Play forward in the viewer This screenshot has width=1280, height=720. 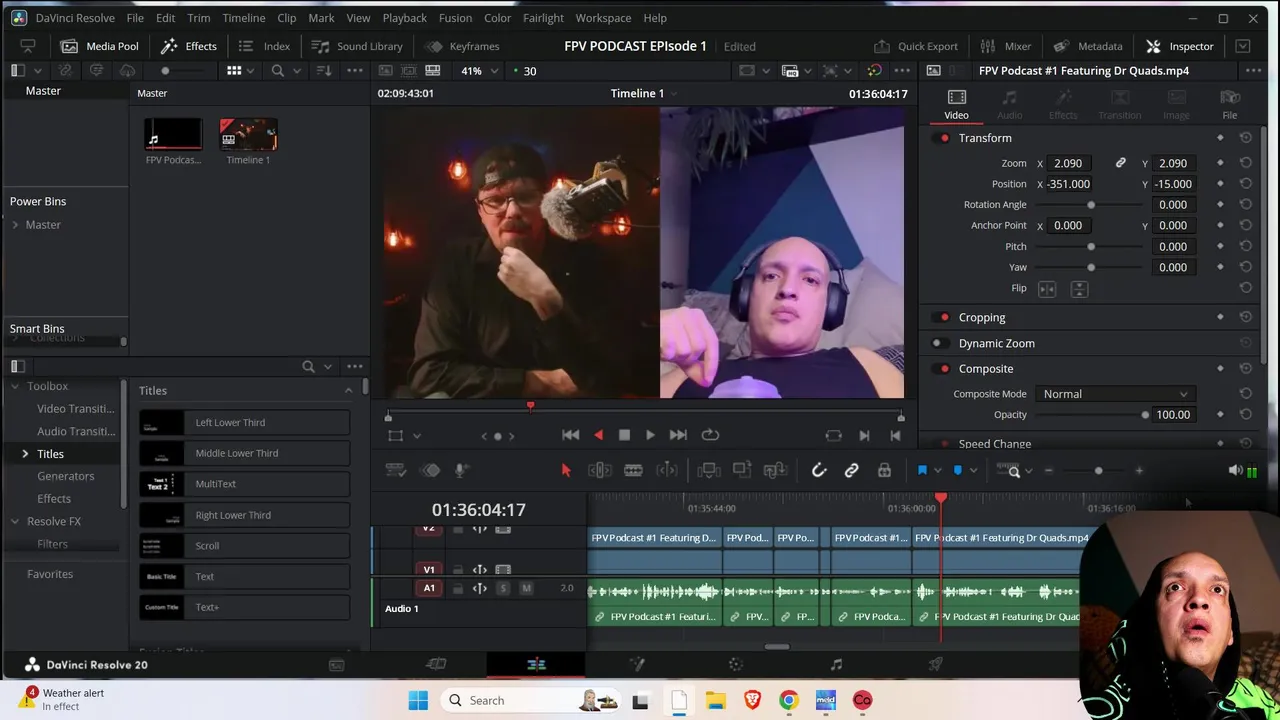coord(650,435)
